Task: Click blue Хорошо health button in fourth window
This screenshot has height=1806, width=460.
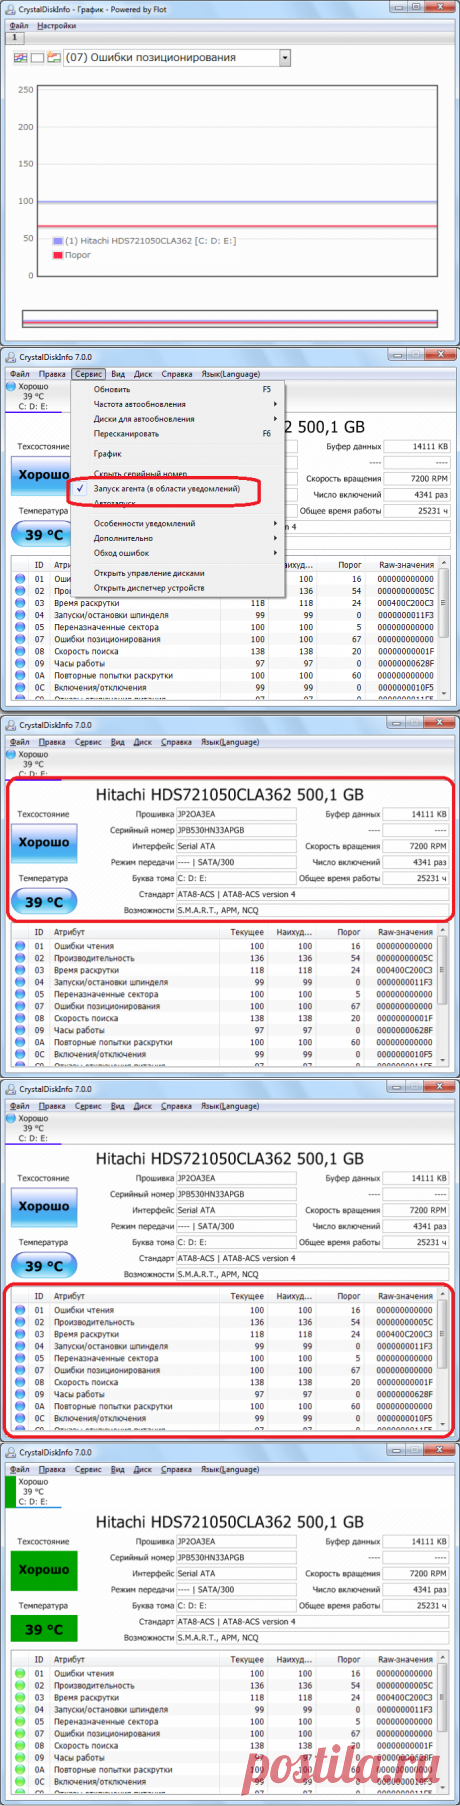Action: coord(44,1207)
